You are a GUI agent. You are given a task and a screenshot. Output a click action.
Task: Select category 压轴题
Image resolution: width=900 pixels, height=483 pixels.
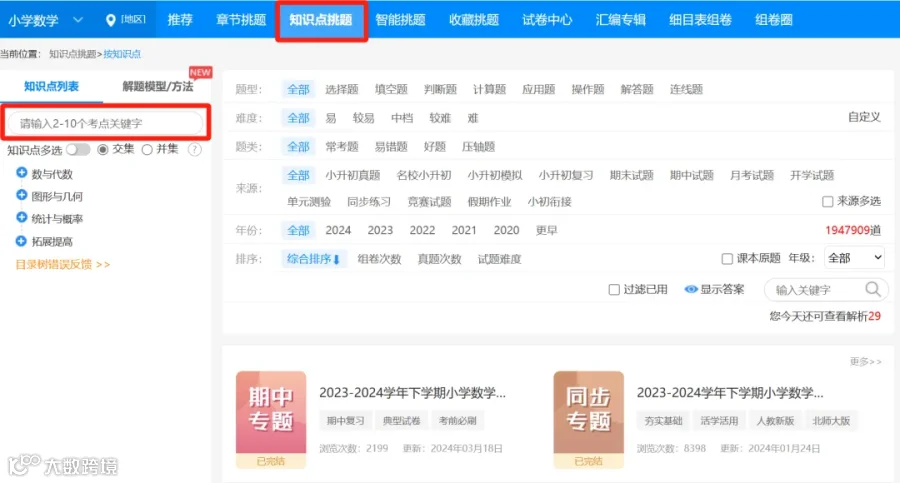[478, 147]
